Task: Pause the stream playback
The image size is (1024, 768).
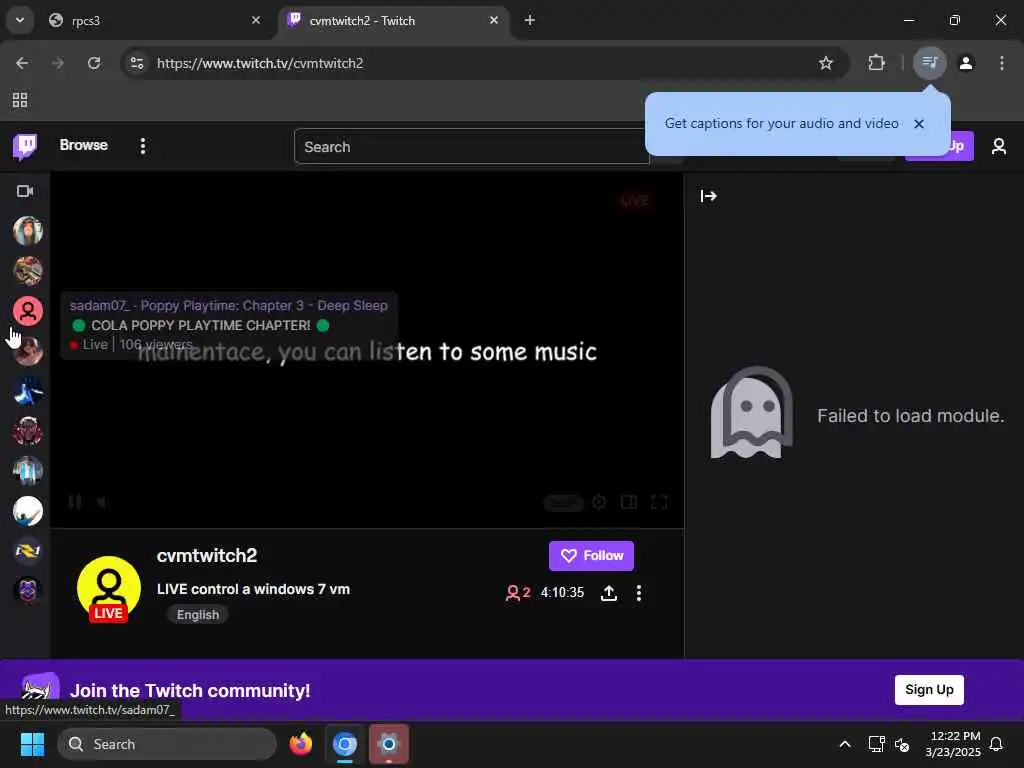Action: [74, 502]
